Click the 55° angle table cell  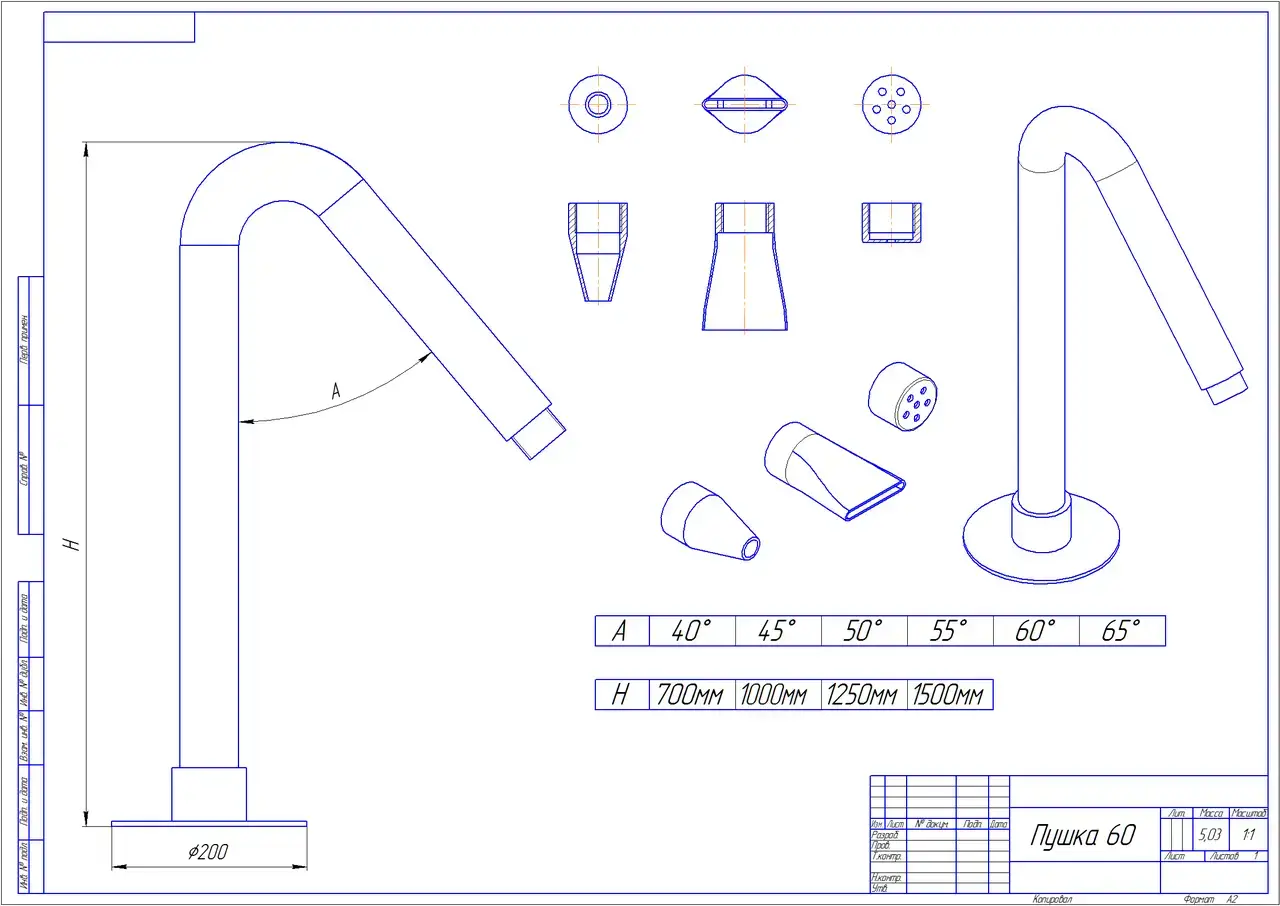coord(950,631)
